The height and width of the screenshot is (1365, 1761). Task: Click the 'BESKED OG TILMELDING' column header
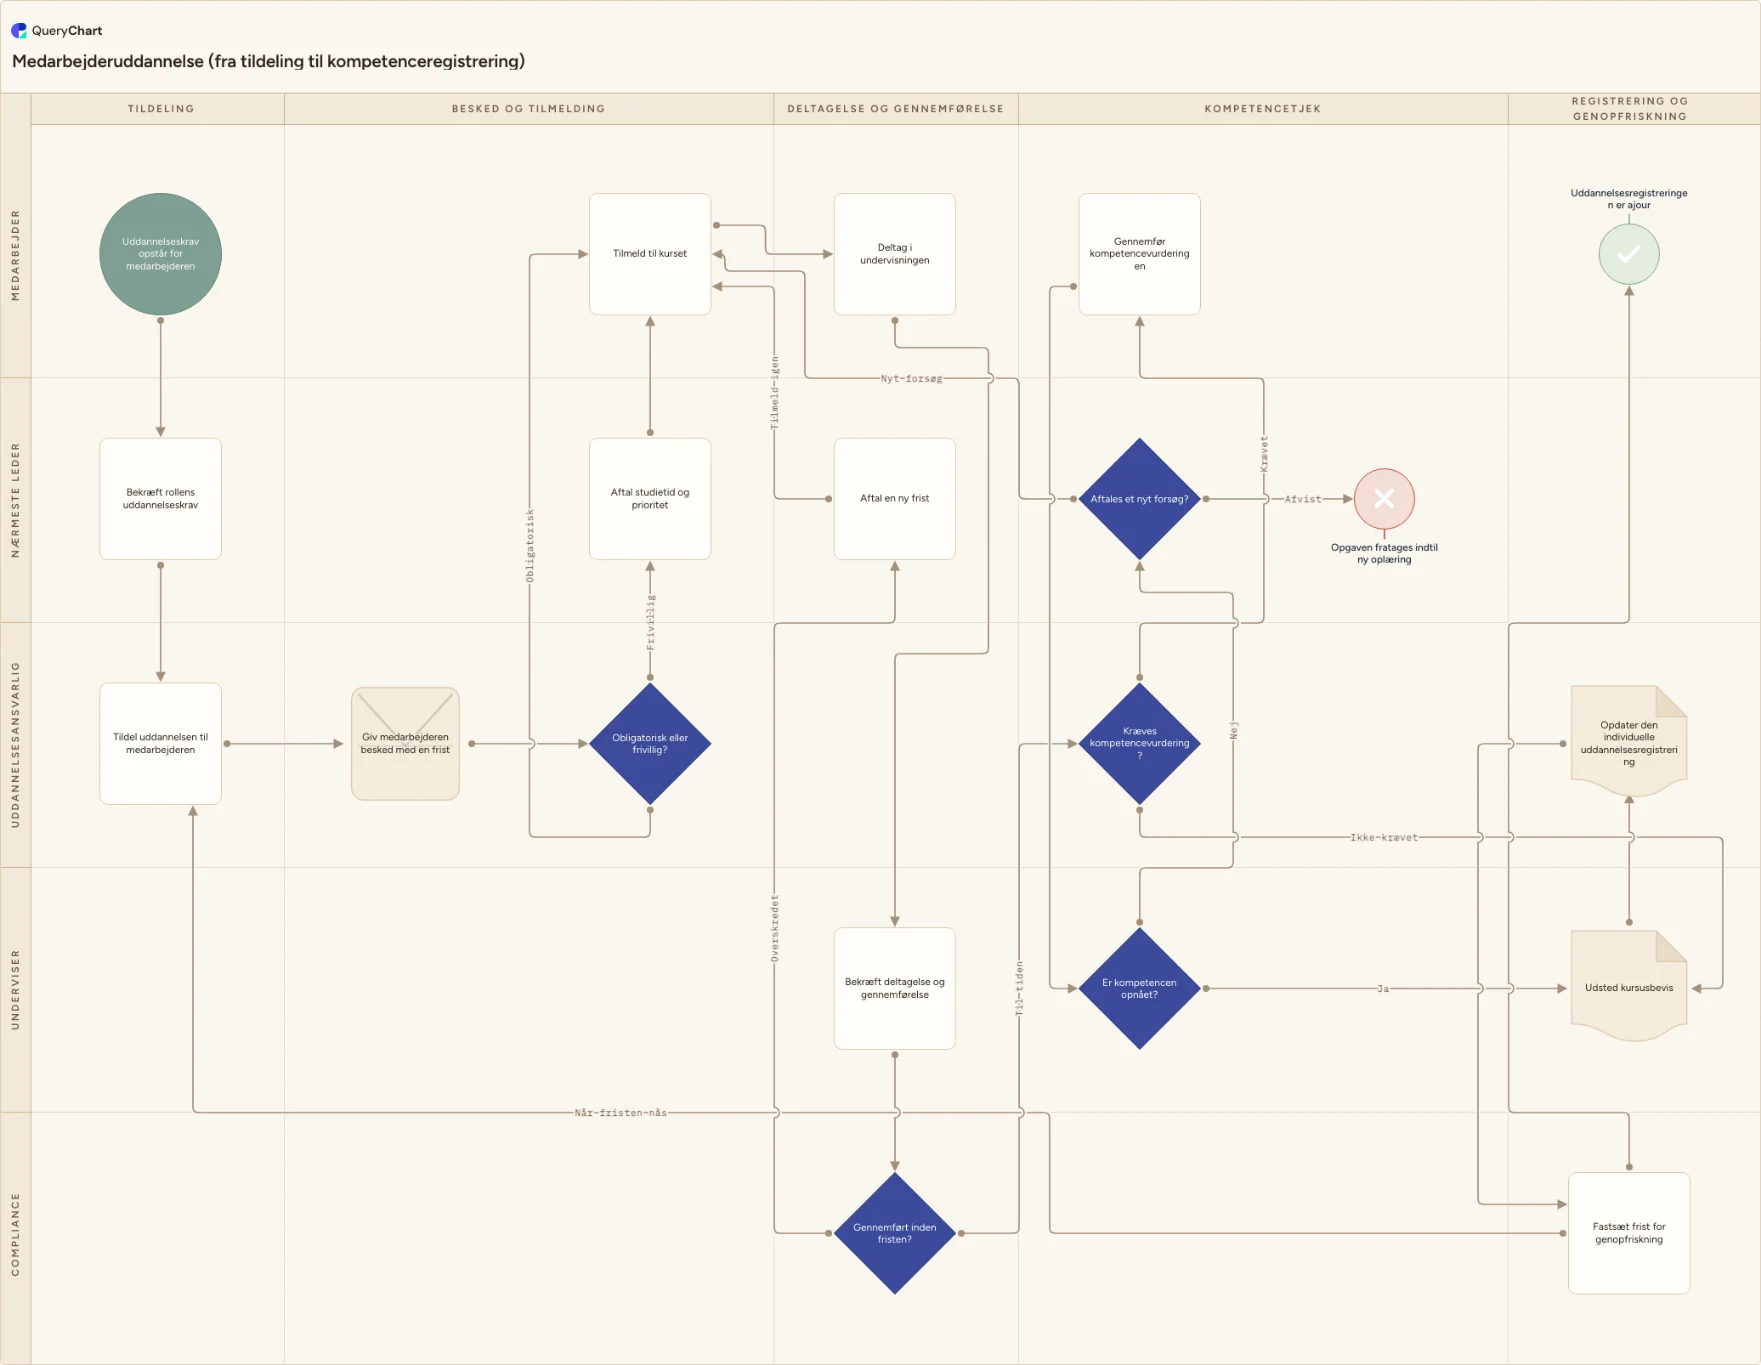pos(528,109)
